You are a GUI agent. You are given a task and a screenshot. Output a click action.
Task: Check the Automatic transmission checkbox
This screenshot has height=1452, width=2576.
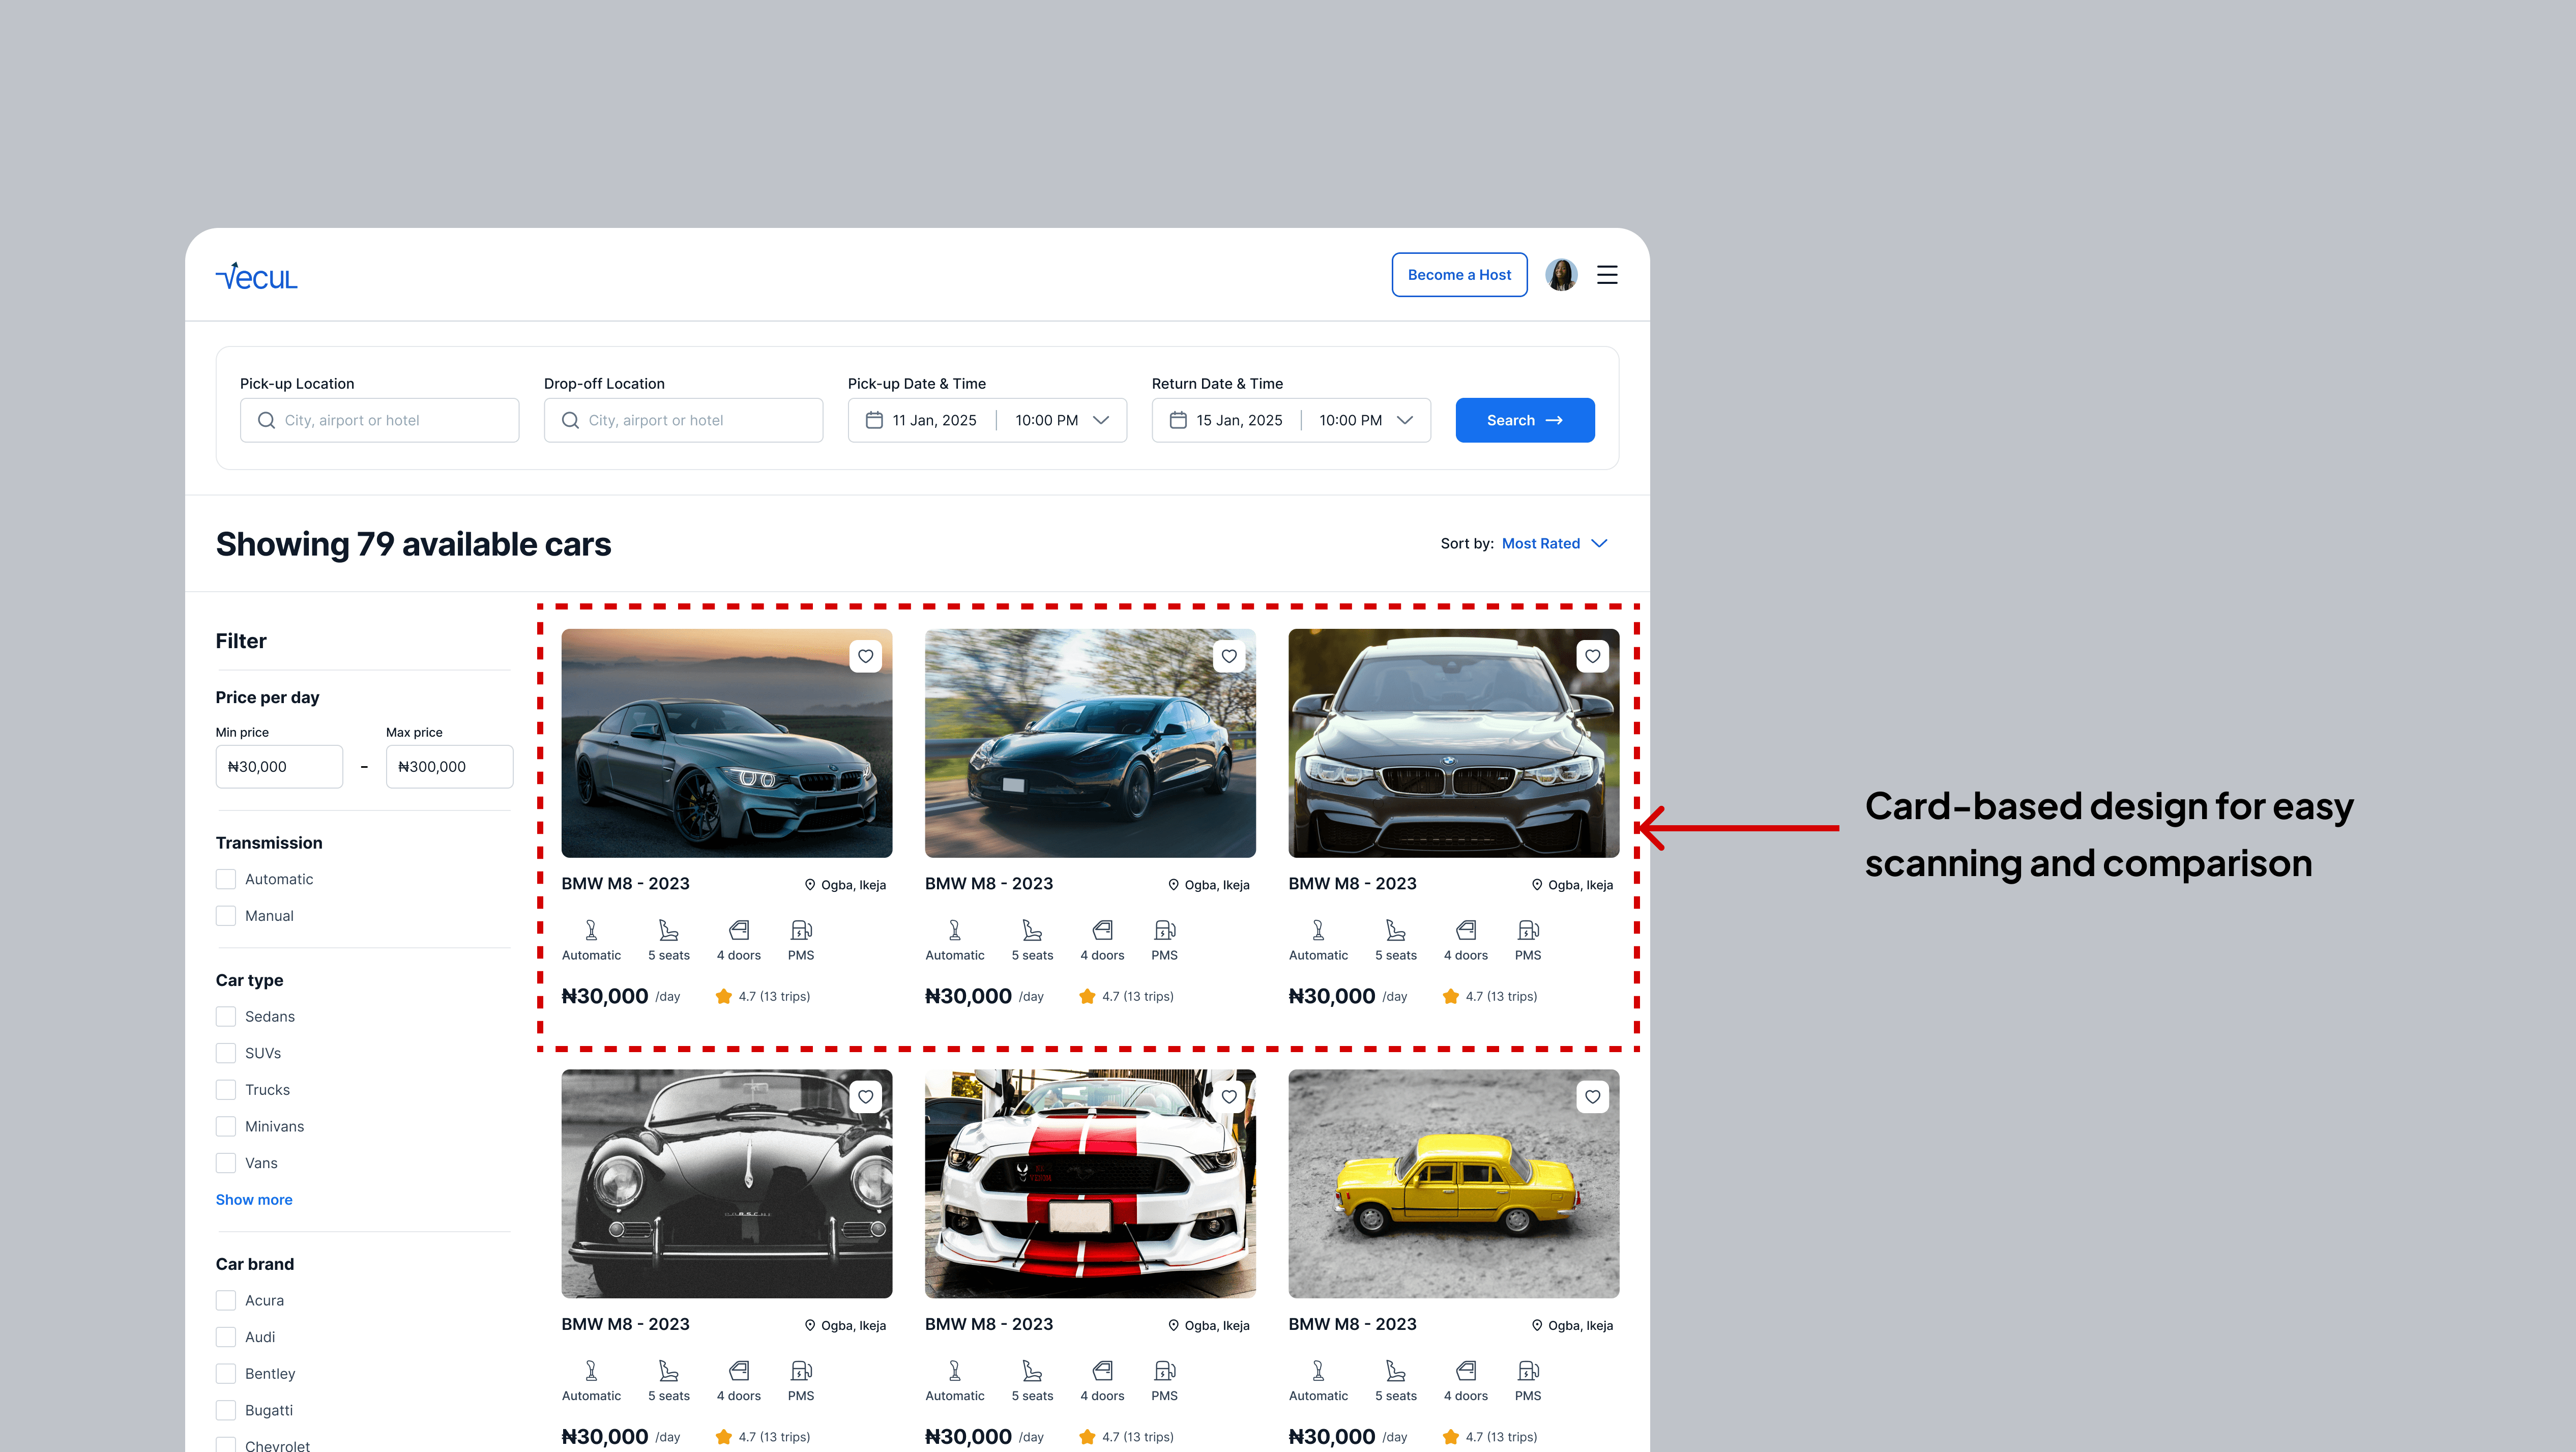(226, 879)
